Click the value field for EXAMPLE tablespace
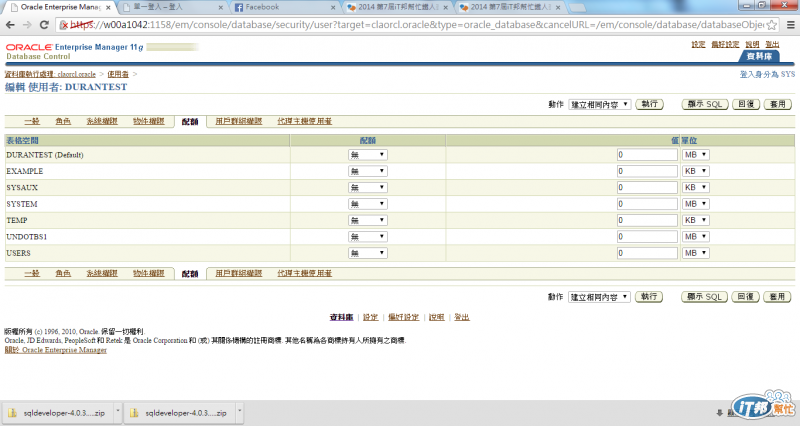 [x=647, y=171]
